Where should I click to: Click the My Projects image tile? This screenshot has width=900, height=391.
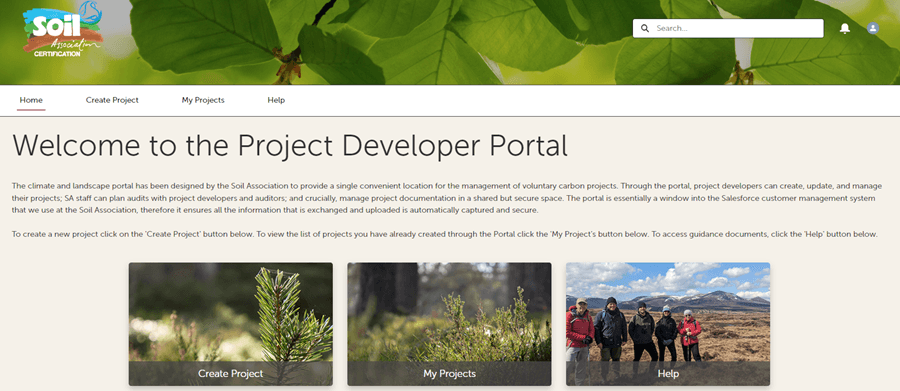pyautogui.click(x=449, y=324)
